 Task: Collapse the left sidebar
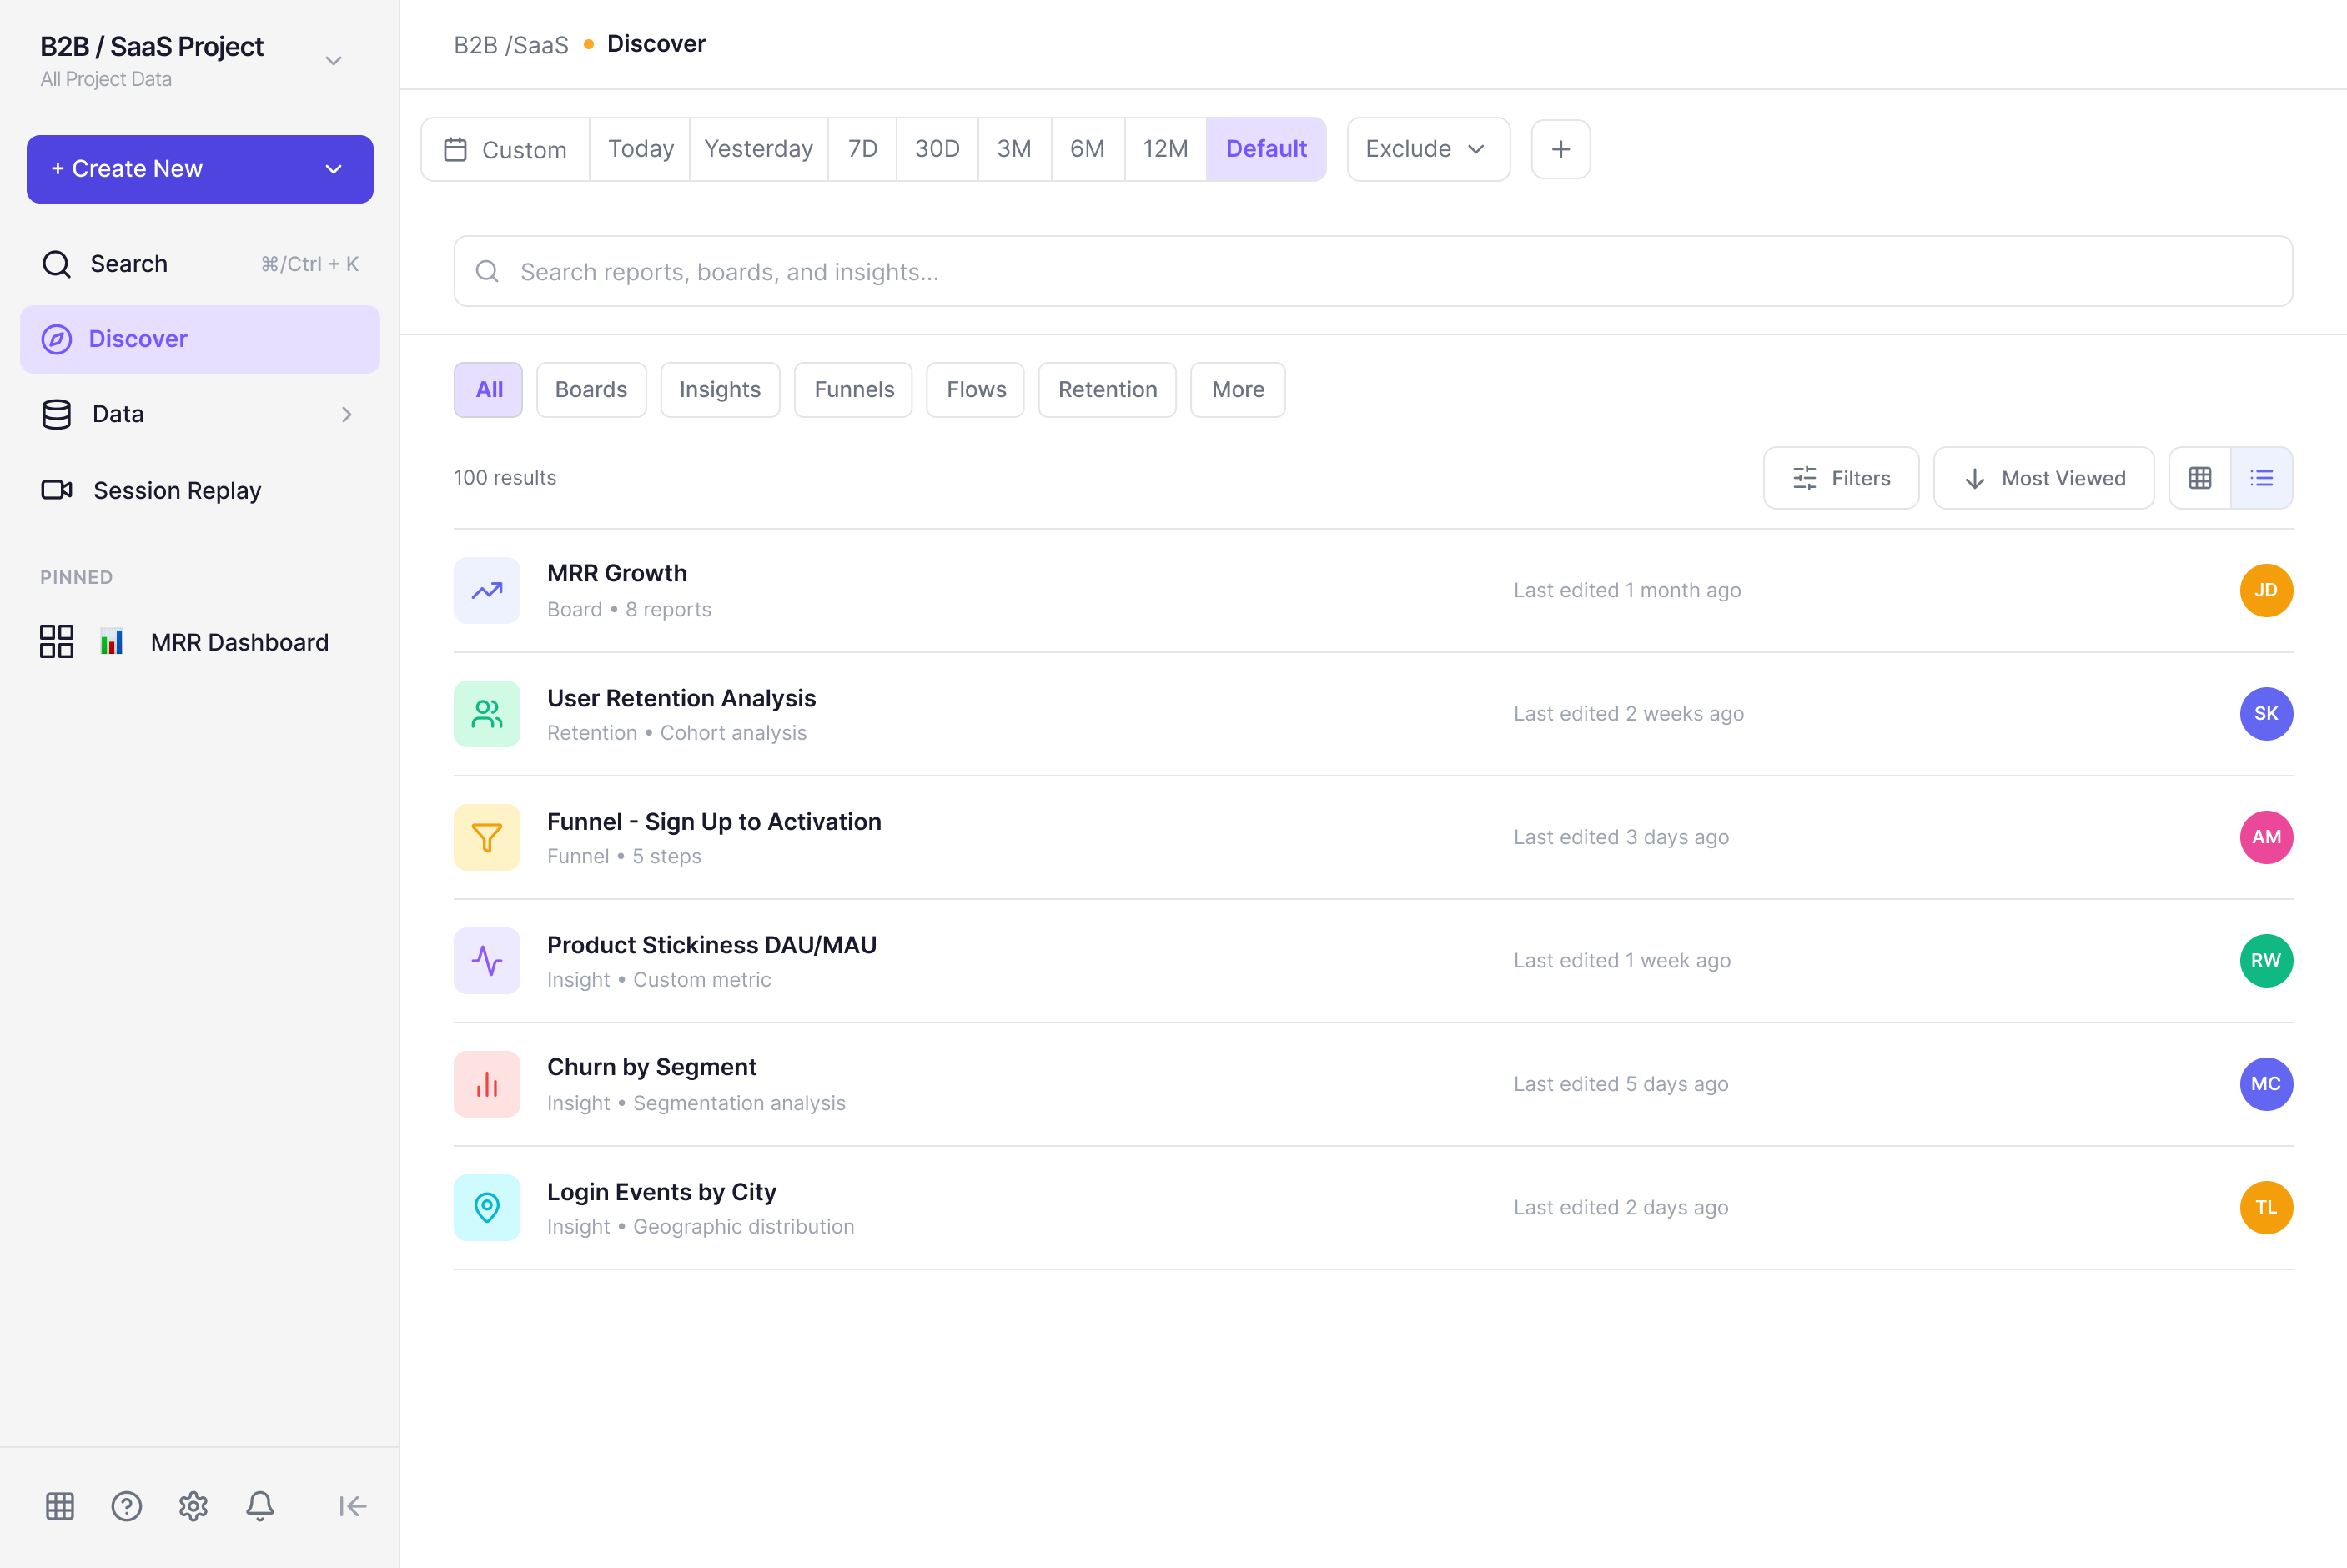[x=352, y=1506]
